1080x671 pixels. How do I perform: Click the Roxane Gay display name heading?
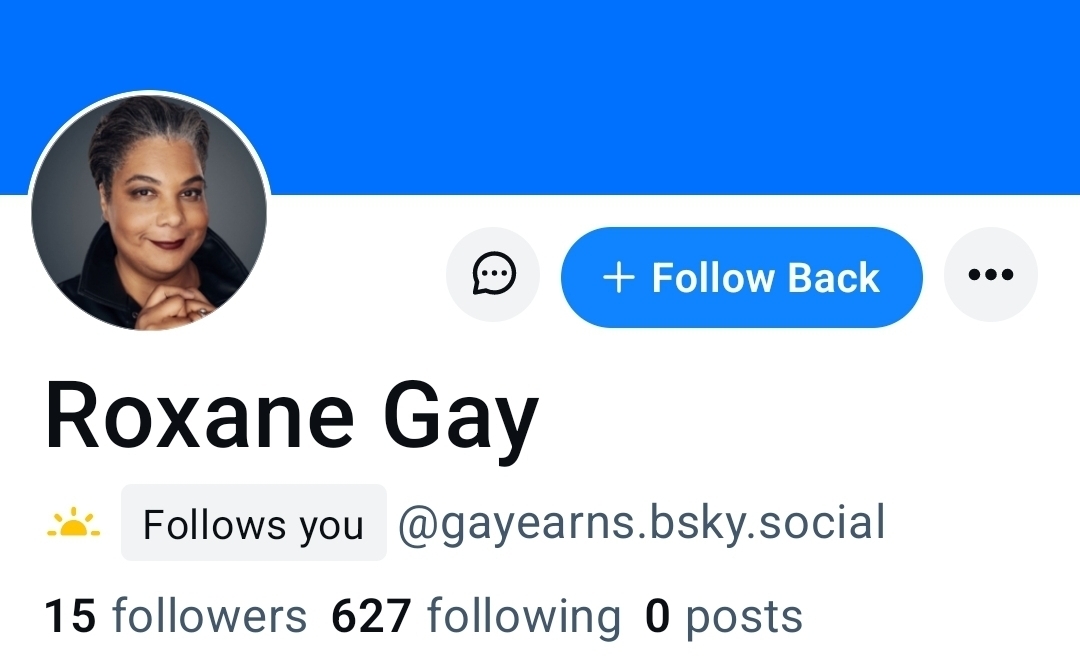[292, 416]
